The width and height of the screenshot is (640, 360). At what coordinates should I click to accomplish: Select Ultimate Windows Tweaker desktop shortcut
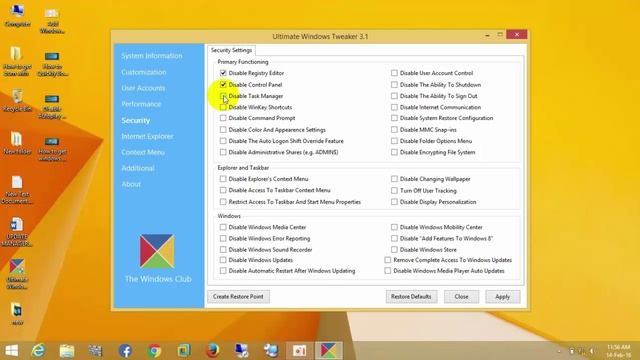click(x=17, y=273)
